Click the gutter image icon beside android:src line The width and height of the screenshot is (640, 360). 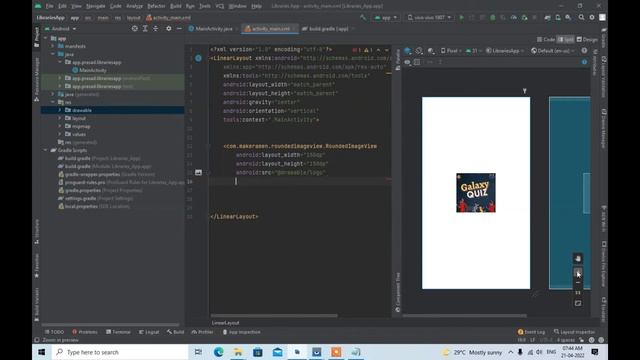(198, 172)
